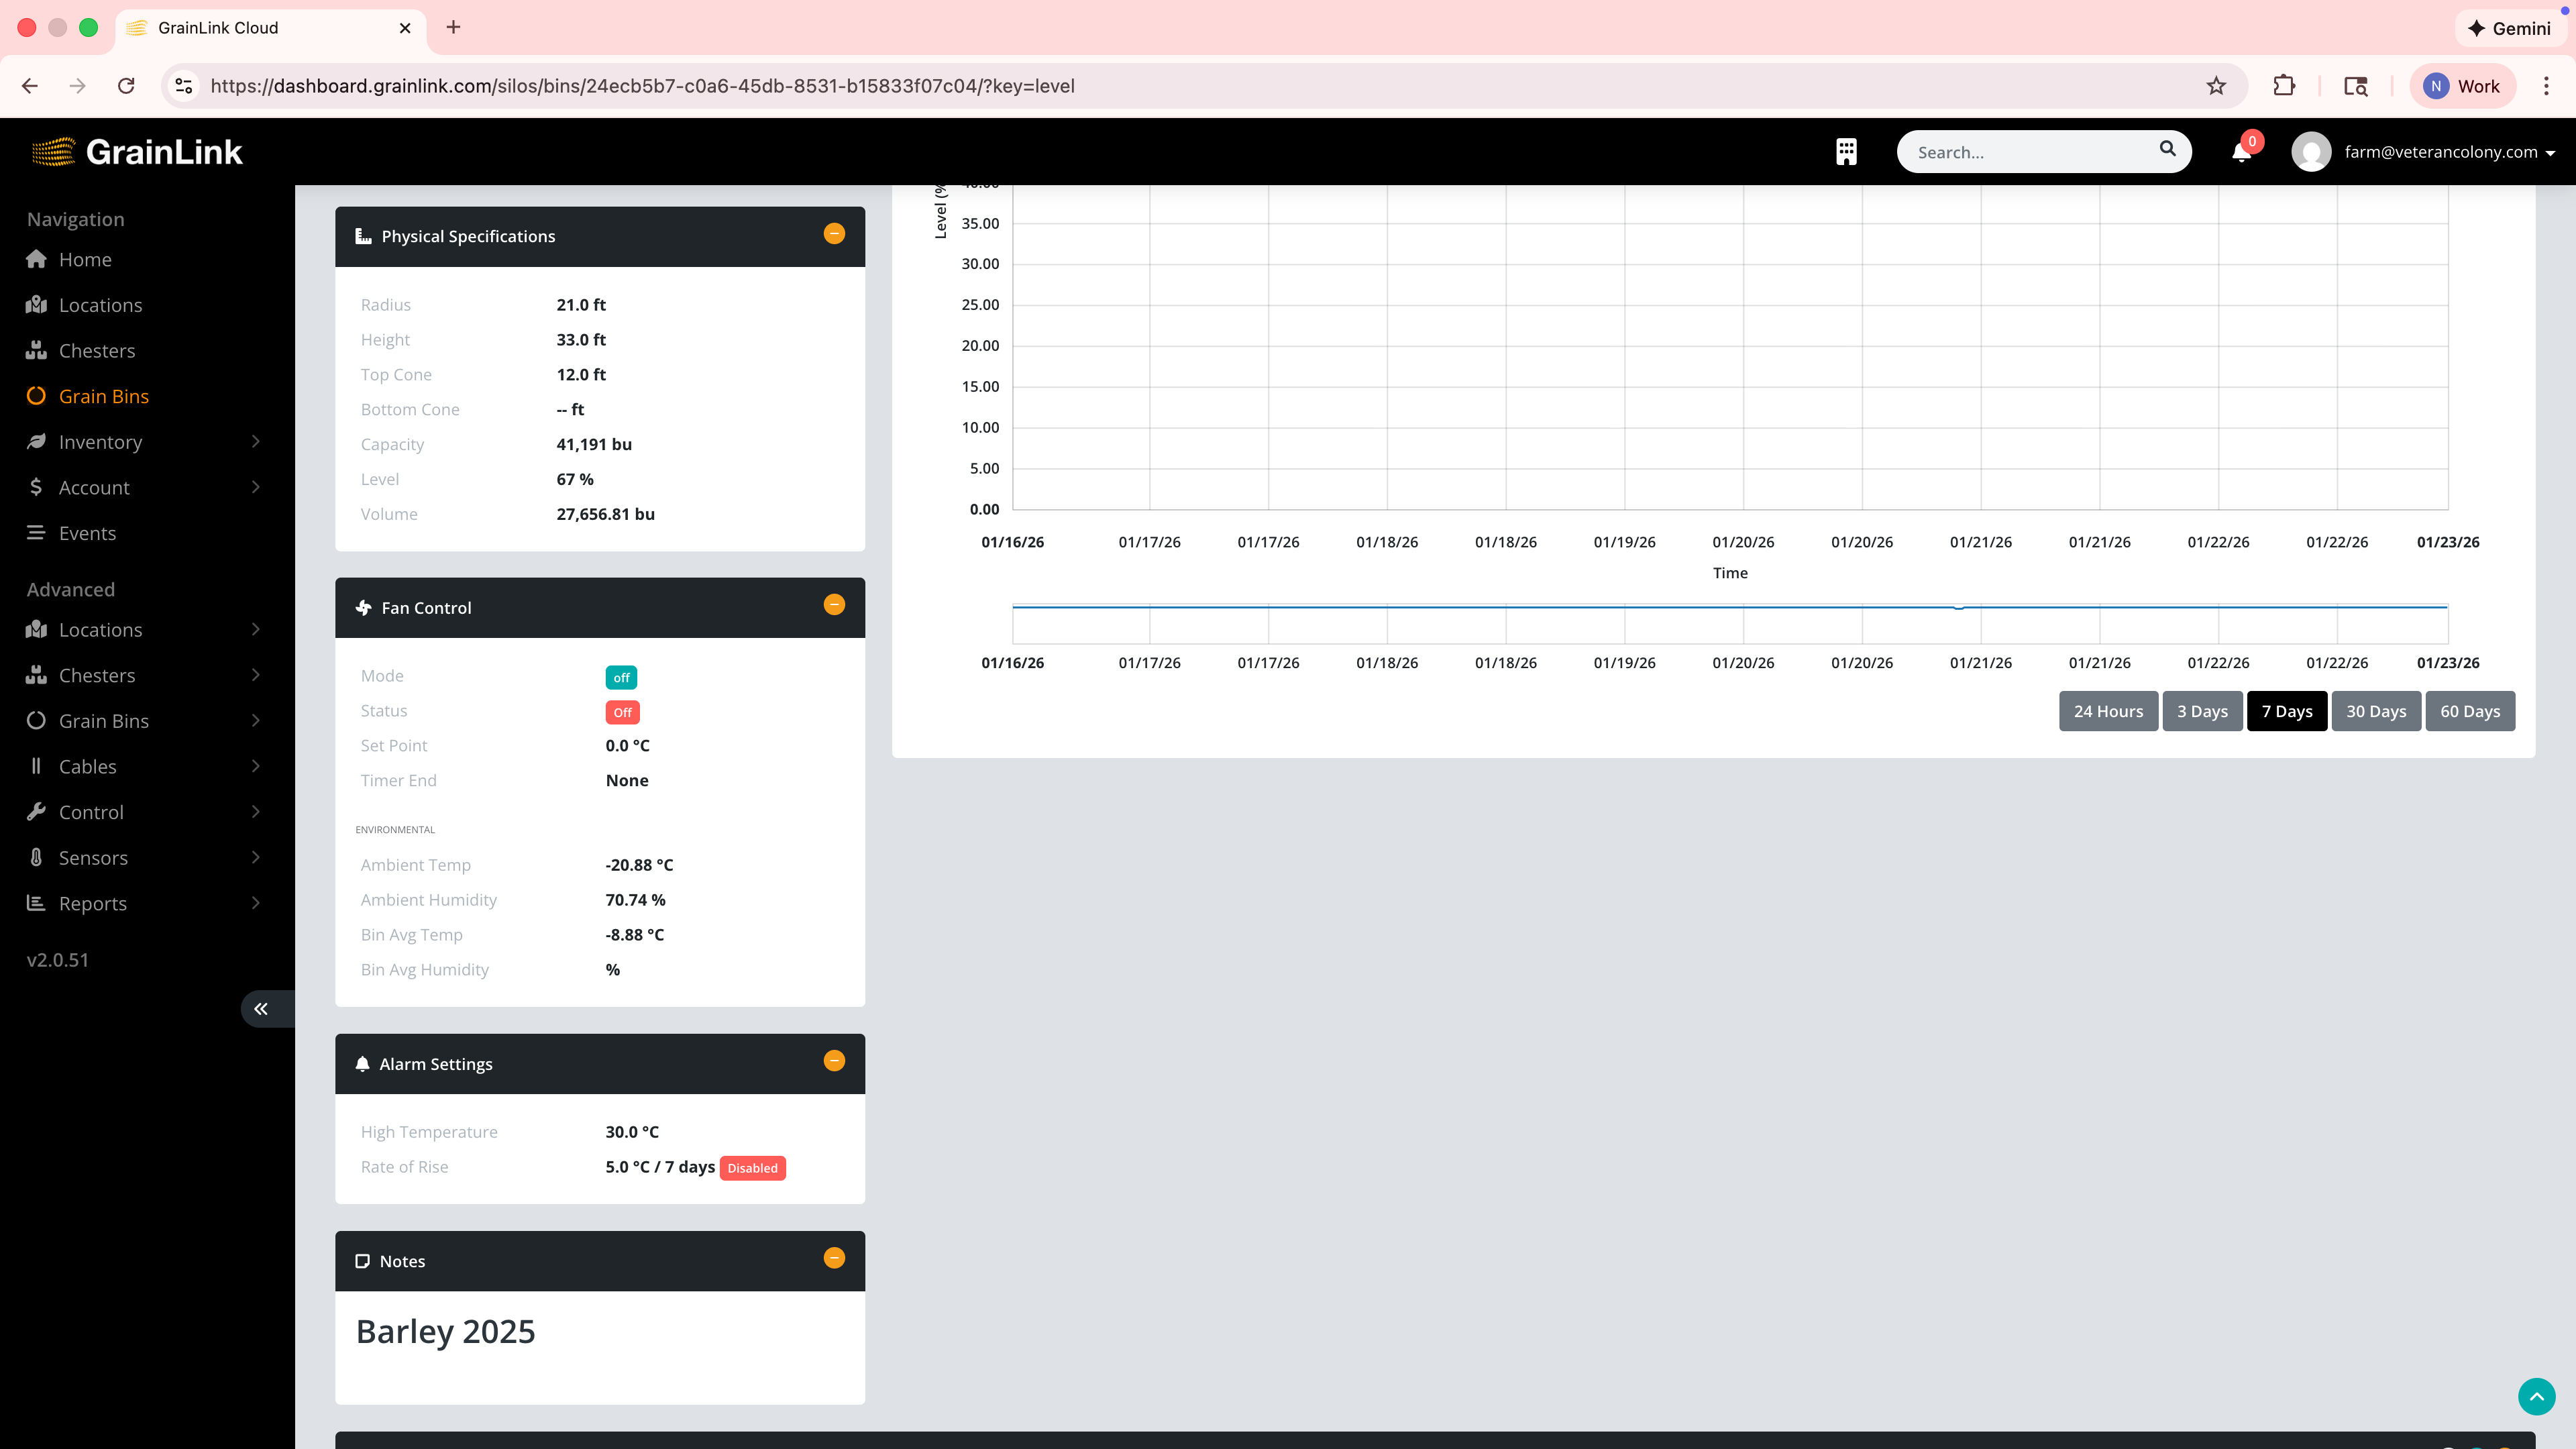Open the silo selector icon in the header
The height and width of the screenshot is (1449, 2576).
pyautogui.click(x=1845, y=152)
